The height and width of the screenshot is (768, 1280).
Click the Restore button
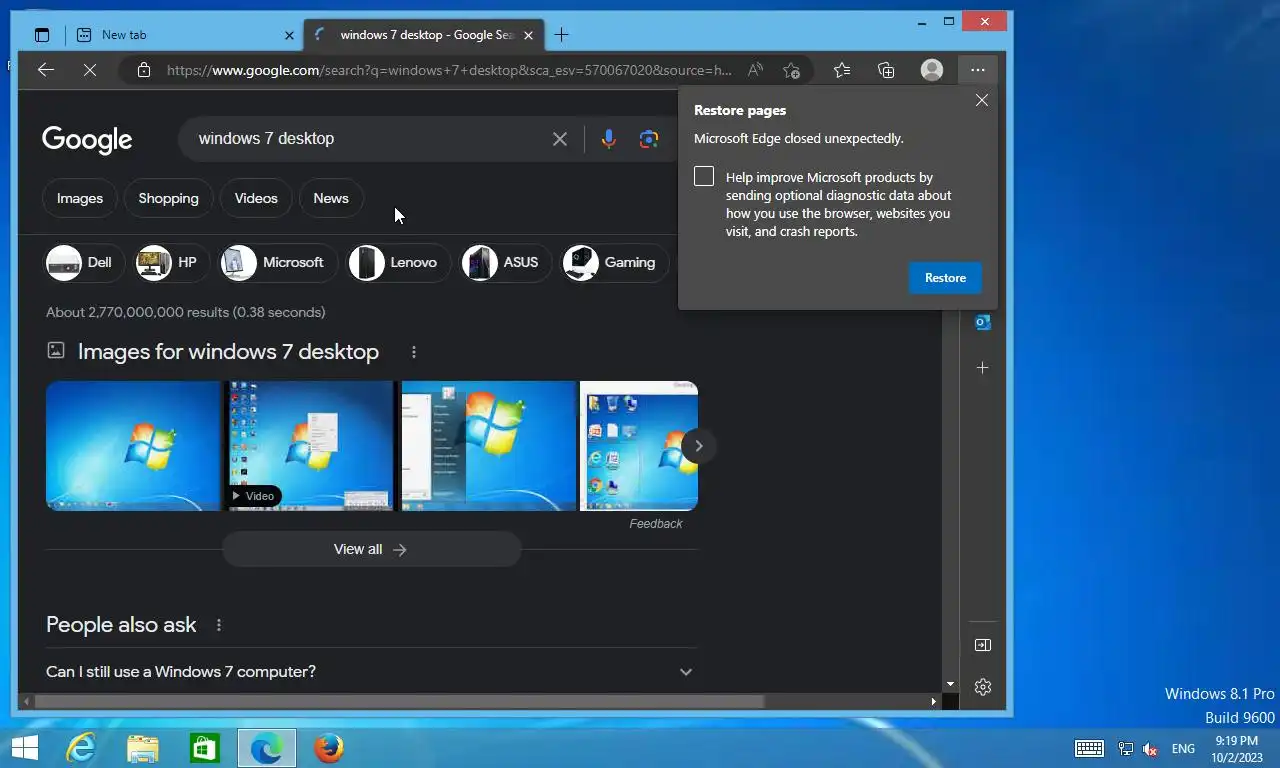(x=945, y=278)
